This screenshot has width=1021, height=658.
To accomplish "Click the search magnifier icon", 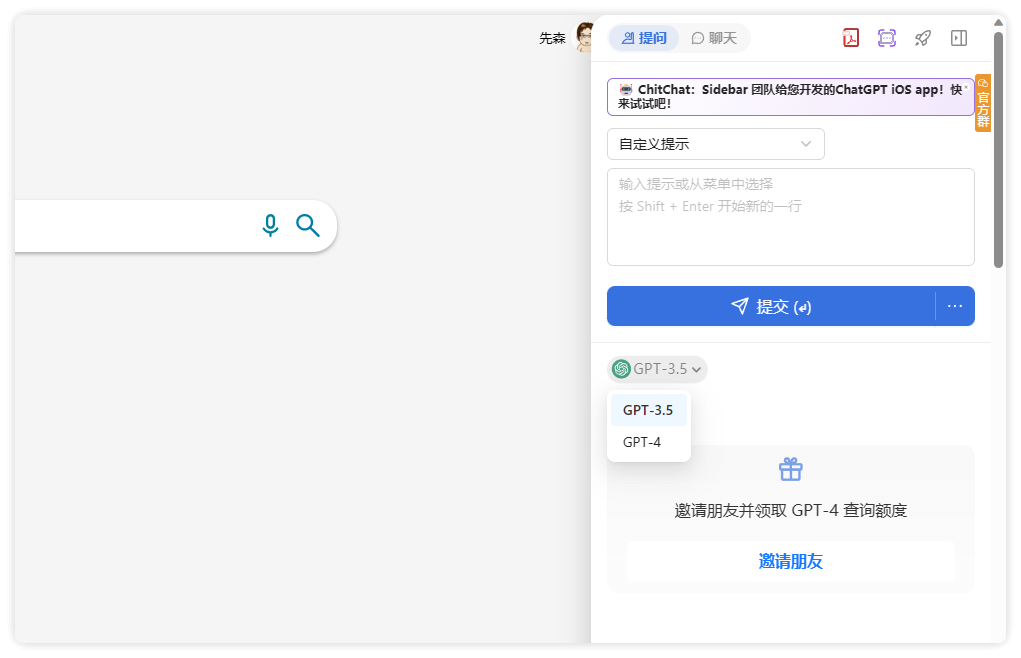I will click(307, 225).
